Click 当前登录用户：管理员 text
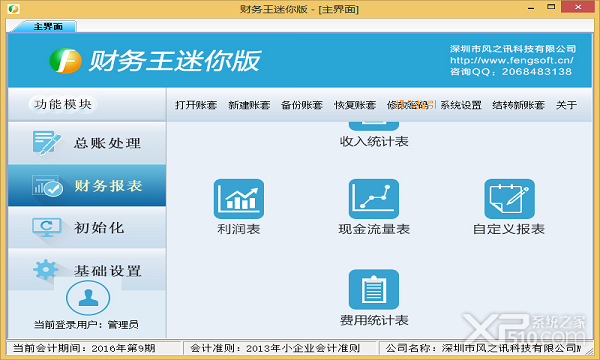600x360 pixels. point(86,325)
